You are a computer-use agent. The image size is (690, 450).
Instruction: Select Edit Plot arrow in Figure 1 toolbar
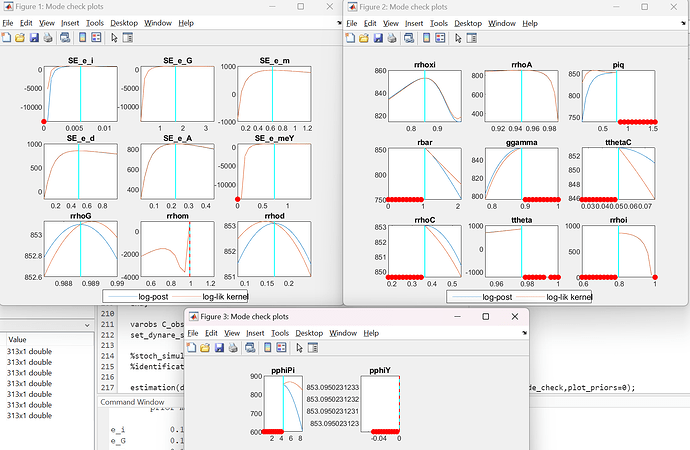[x=114, y=38]
